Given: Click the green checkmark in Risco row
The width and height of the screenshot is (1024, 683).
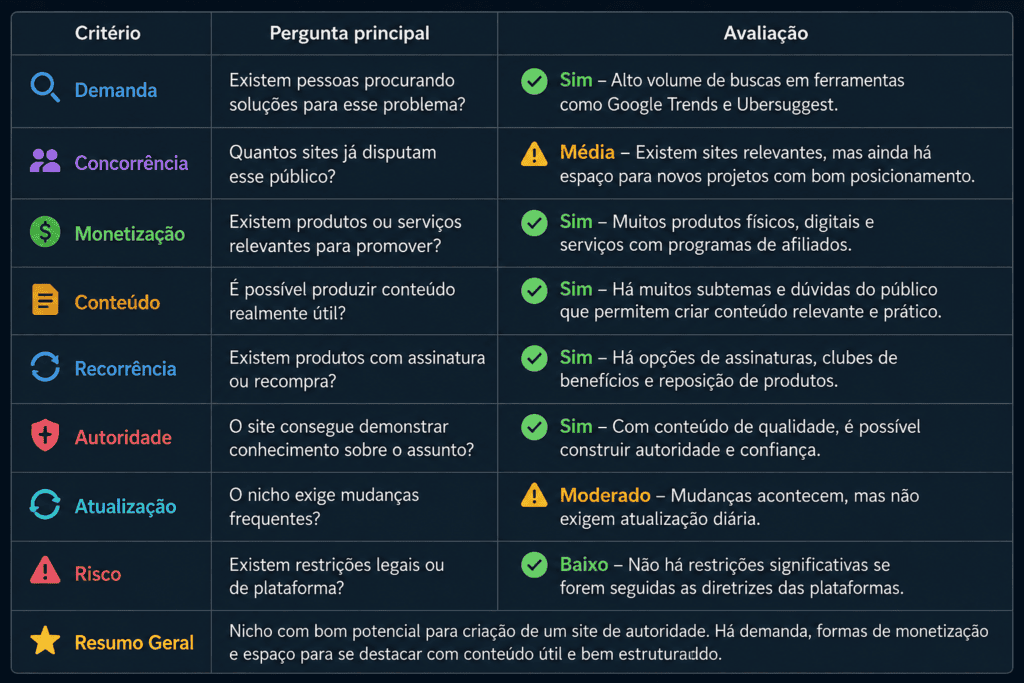Looking at the screenshot, I should [534, 565].
